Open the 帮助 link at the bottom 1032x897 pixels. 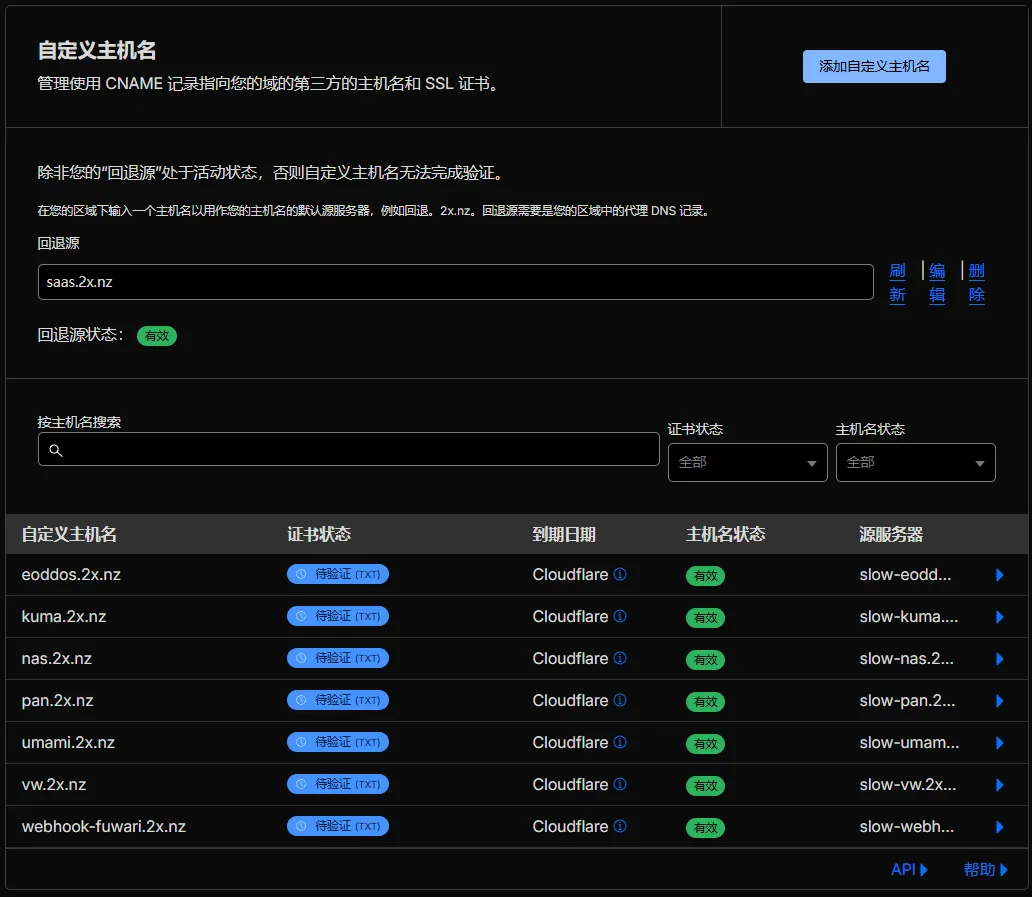click(985, 870)
